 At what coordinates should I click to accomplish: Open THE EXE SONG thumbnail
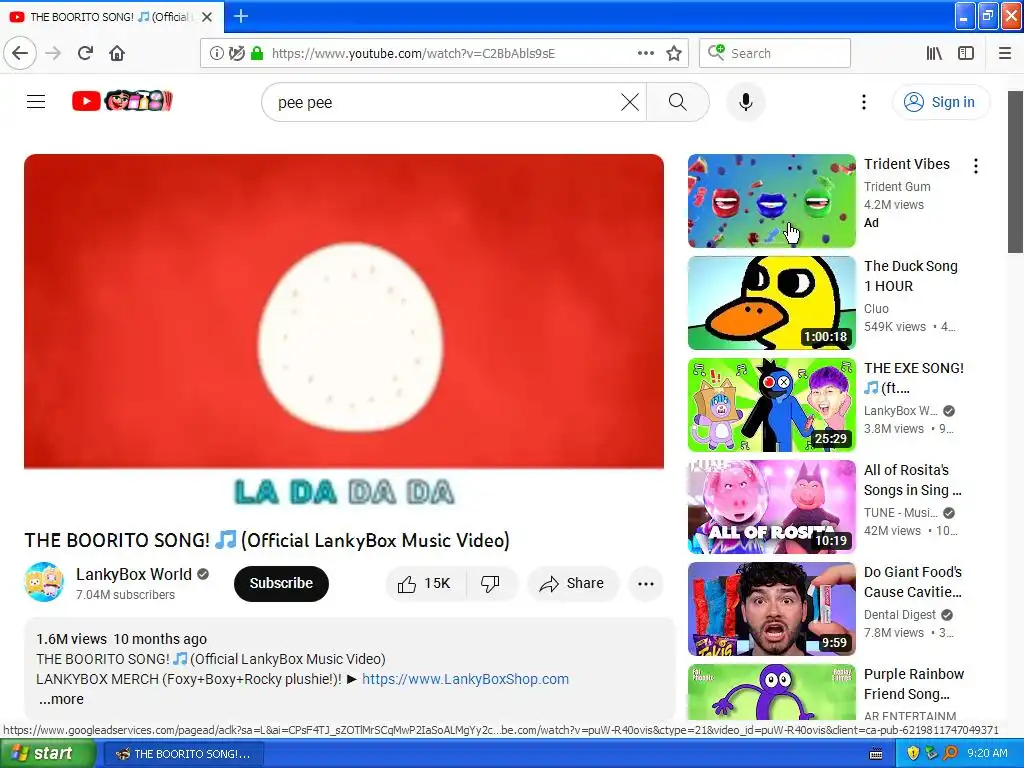coord(771,405)
